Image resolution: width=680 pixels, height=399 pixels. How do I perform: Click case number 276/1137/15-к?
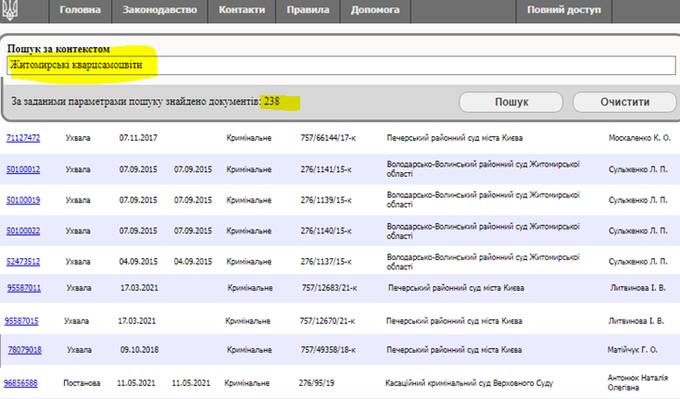pos(326,262)
